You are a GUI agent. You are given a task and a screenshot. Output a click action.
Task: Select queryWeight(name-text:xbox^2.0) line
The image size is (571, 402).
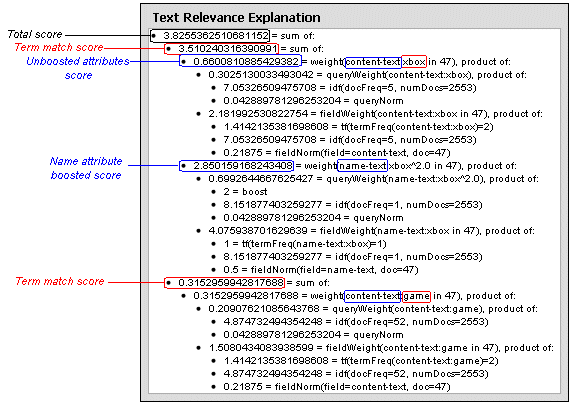click(x=373, y=179)
